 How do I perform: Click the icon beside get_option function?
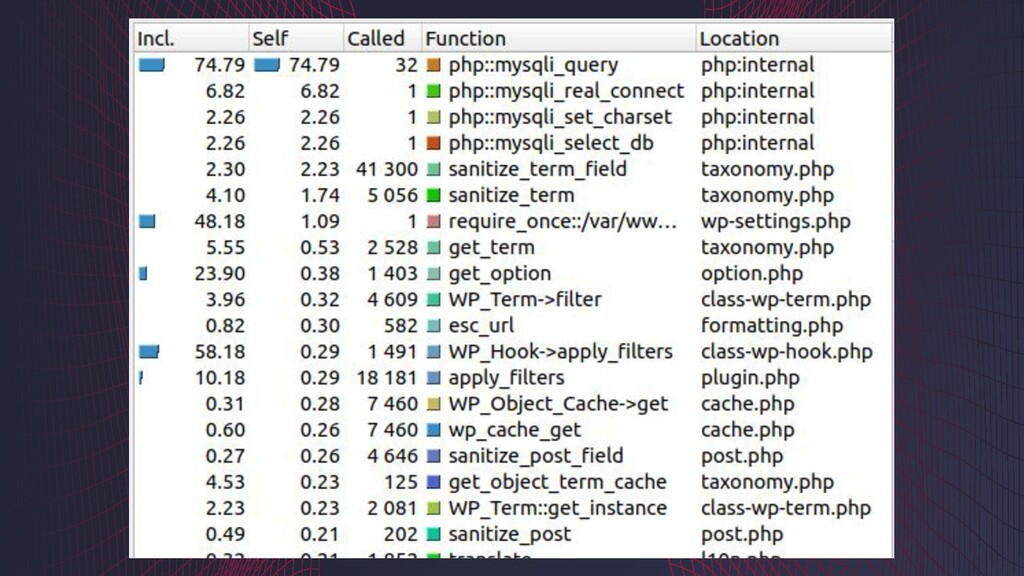pyautogui.click(x=433, y=273)
